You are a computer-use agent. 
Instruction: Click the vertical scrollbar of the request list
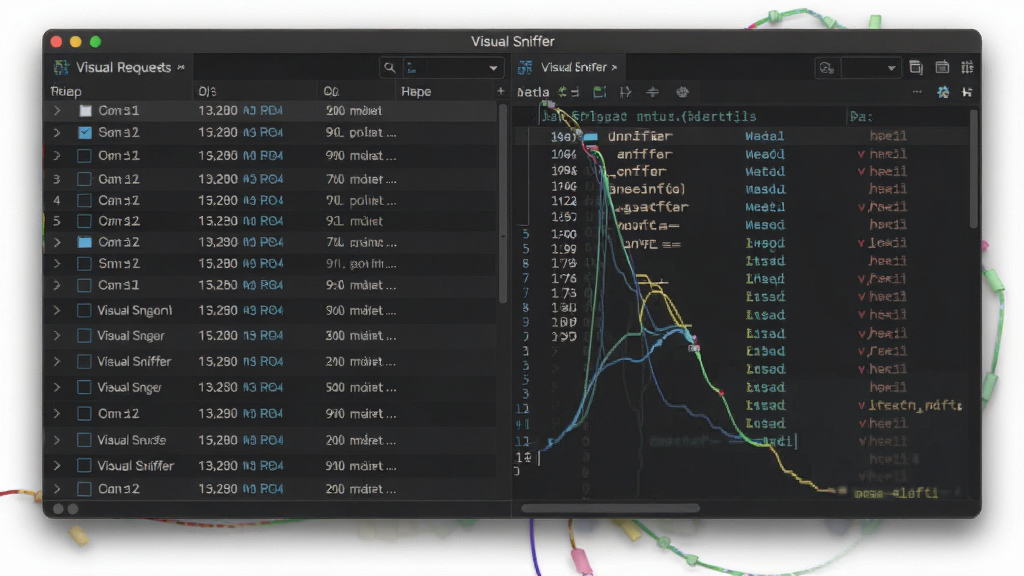pos(502,204)
